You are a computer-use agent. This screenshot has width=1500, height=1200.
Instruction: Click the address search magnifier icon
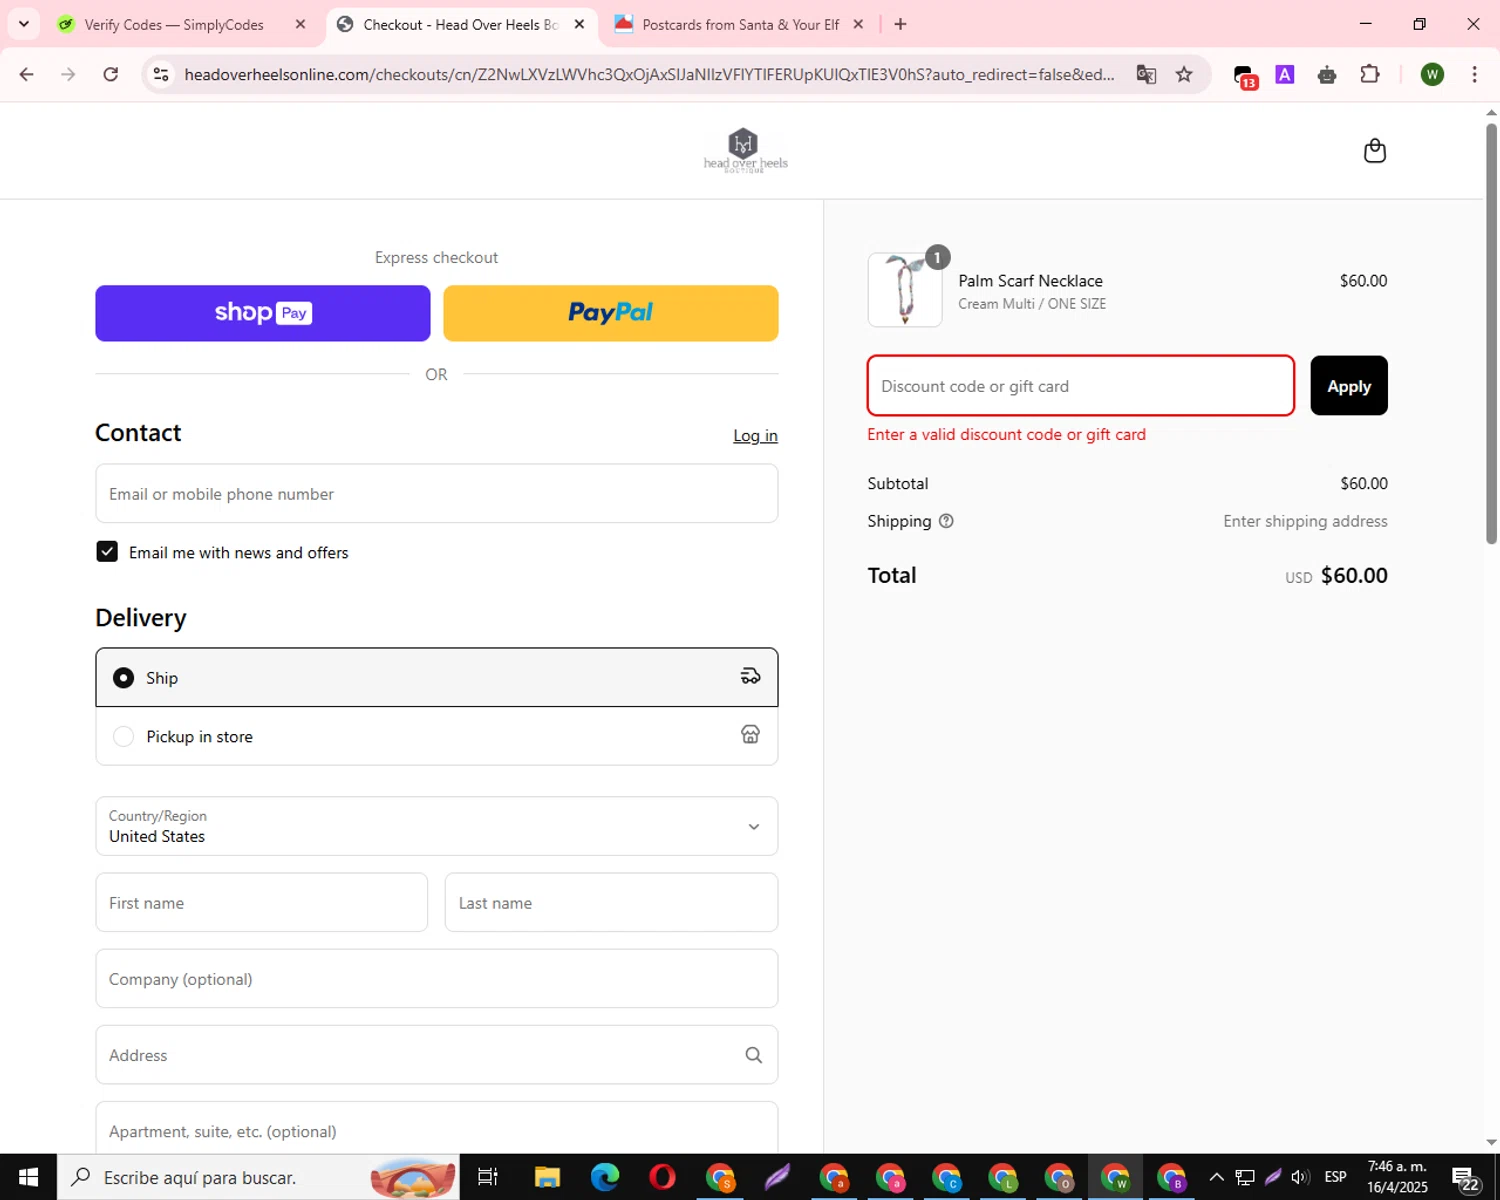pos(753,1055)
